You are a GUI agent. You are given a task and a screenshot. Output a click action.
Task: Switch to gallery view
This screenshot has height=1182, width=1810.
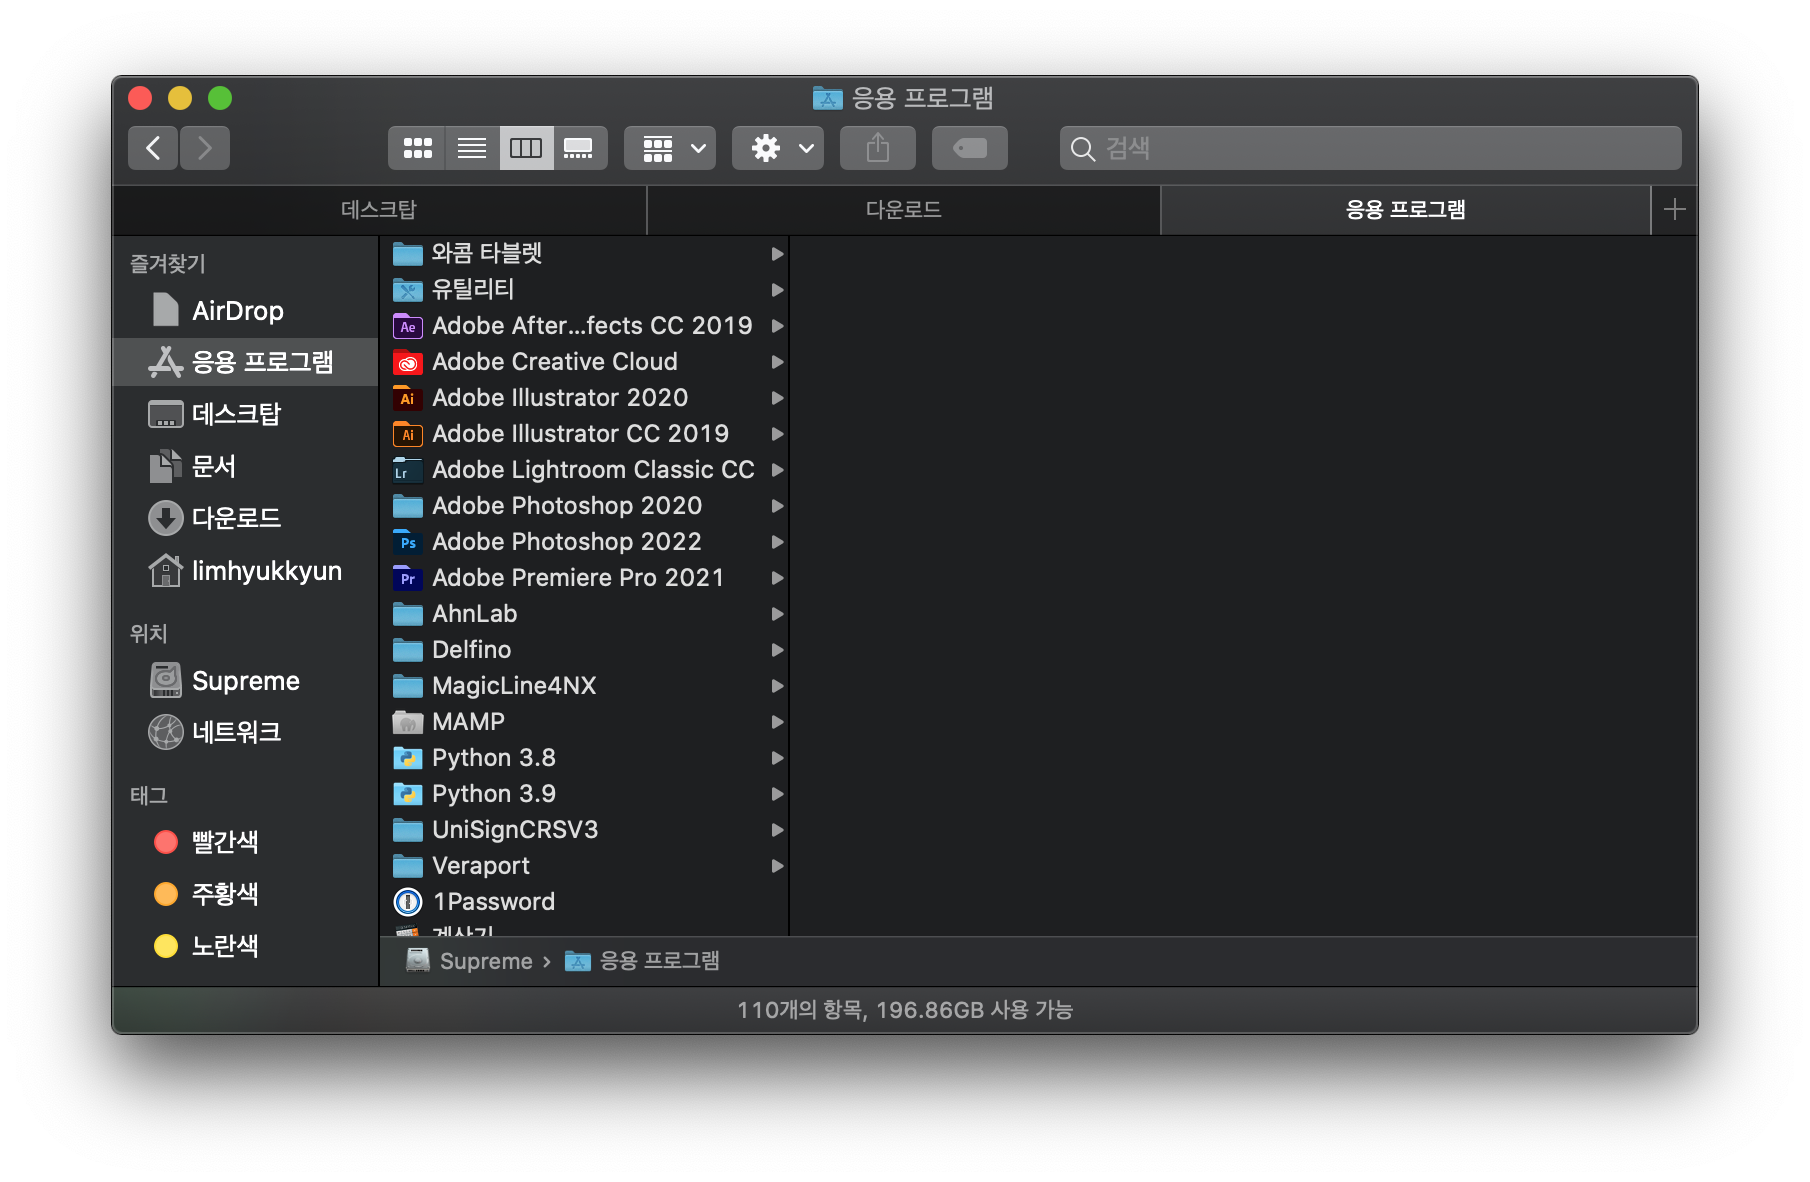[580, 149]
